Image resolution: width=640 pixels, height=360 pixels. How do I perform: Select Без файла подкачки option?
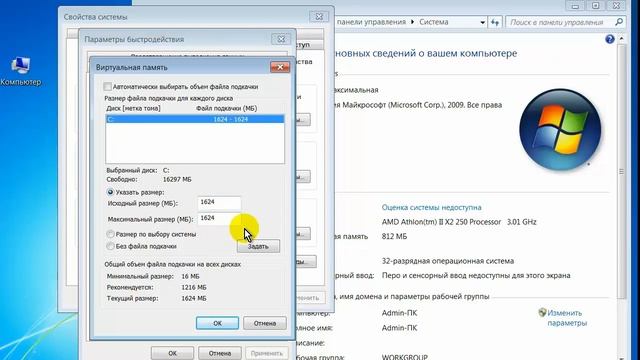pyautogui.click(x=110, y=246)
